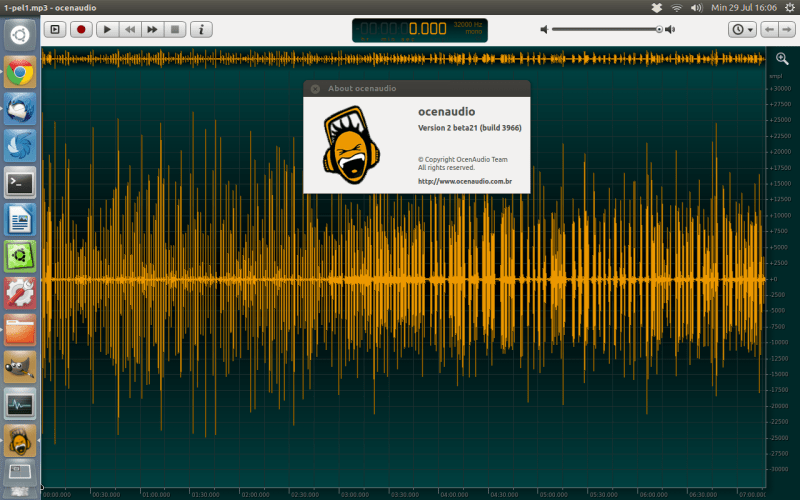Mute audio via the speaker icon
The image size is (800, 500).
pyautogui.click(x=544, y=30)
